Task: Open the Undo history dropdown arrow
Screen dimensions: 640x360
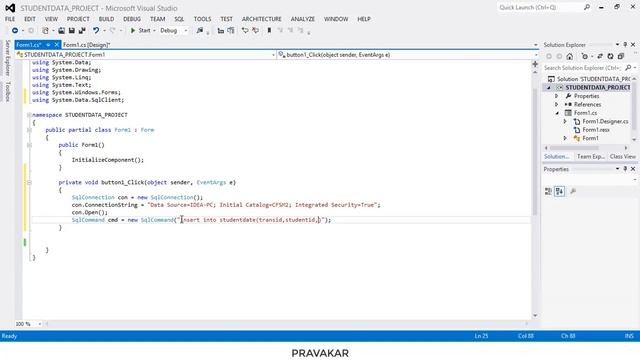Action: (104, 31)
